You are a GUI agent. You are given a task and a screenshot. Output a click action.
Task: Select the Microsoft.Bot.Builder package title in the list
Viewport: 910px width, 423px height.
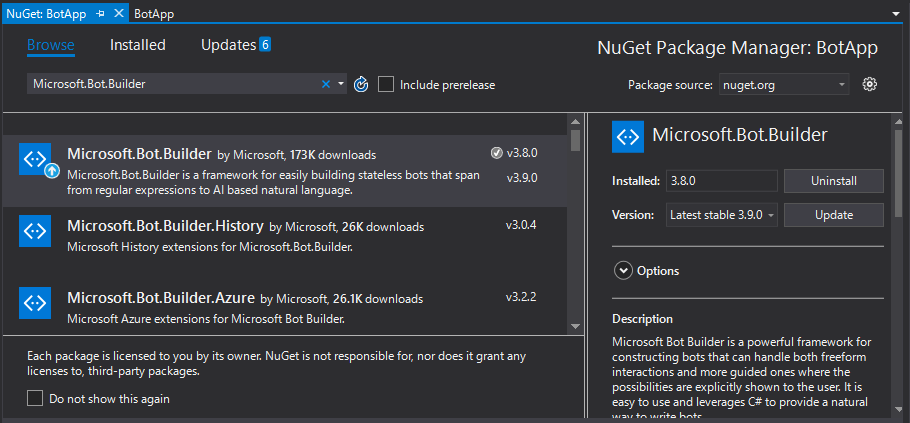(x=139, y=154)
